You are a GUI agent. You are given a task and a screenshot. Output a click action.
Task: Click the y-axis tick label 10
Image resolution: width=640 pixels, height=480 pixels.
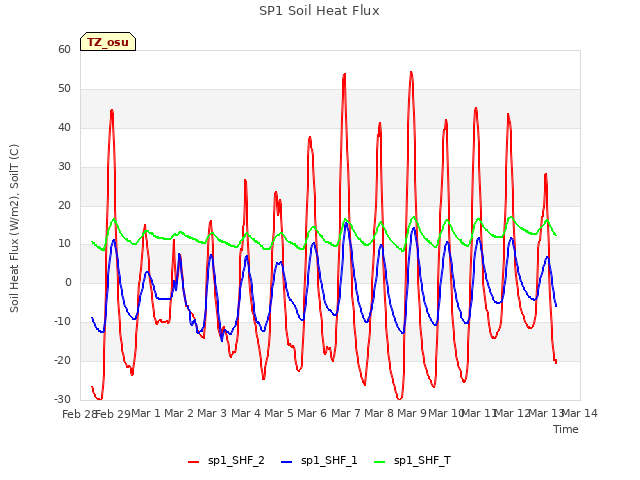64,244
